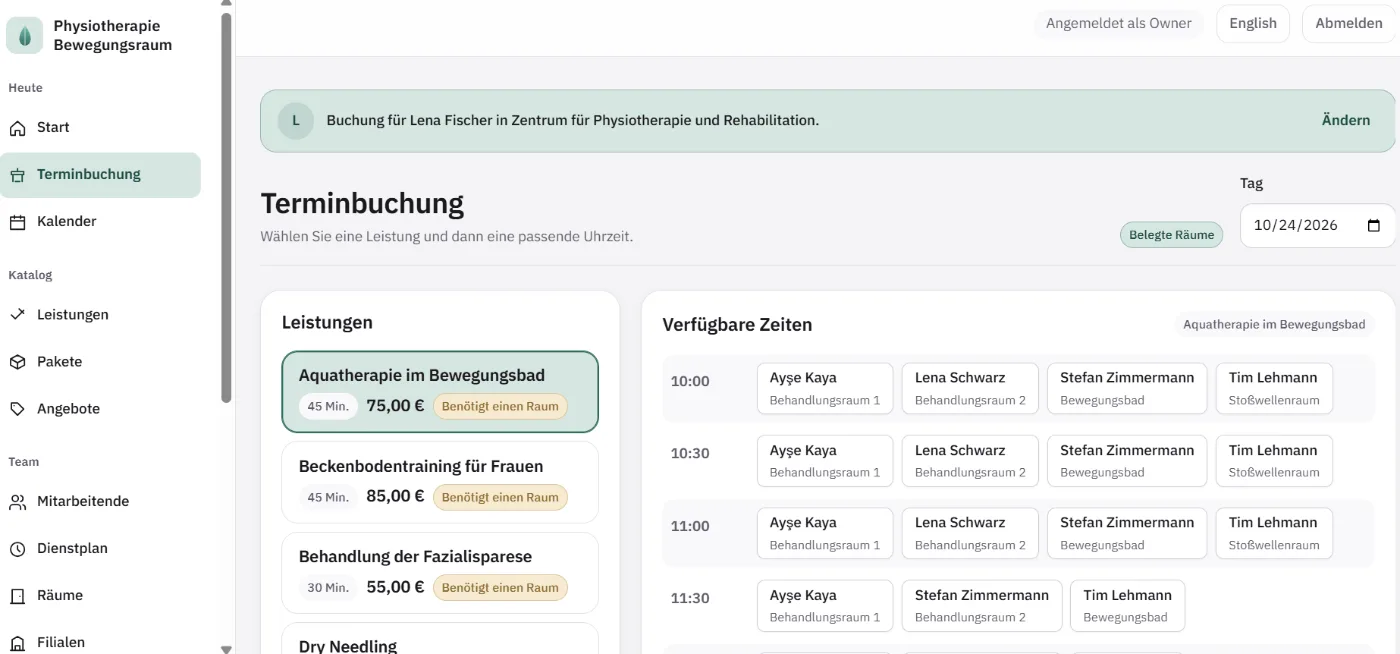Viewport: 1400px width, 654px height.
Task: Click Ändern in the booking banner
Action: coord(1346,120)
